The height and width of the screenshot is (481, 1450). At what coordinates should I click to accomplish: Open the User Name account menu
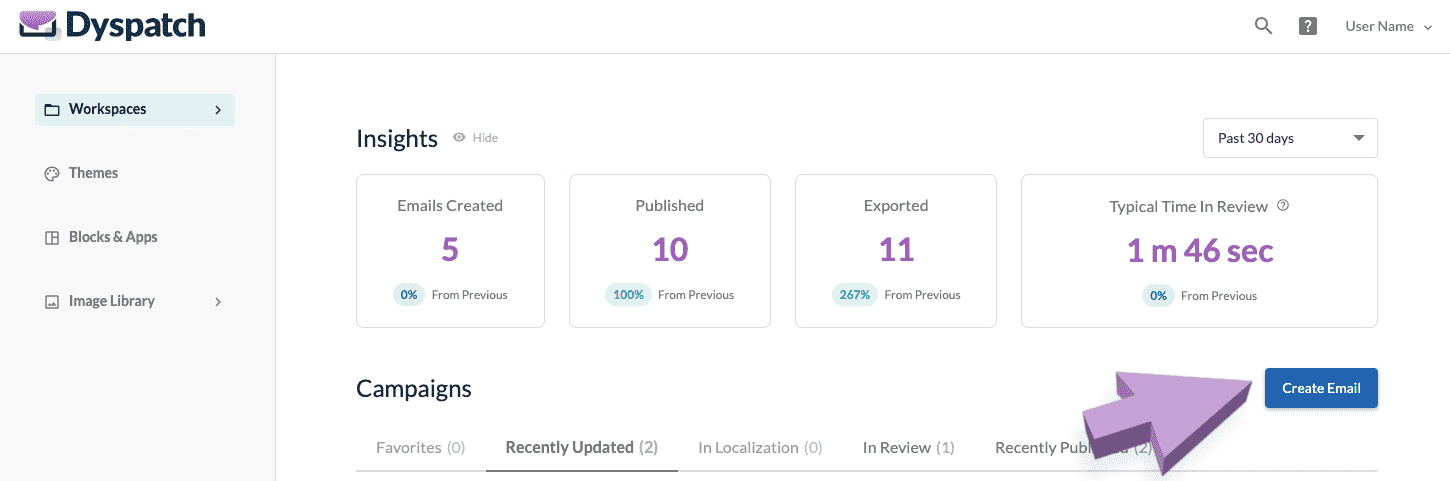[1388, 26]
